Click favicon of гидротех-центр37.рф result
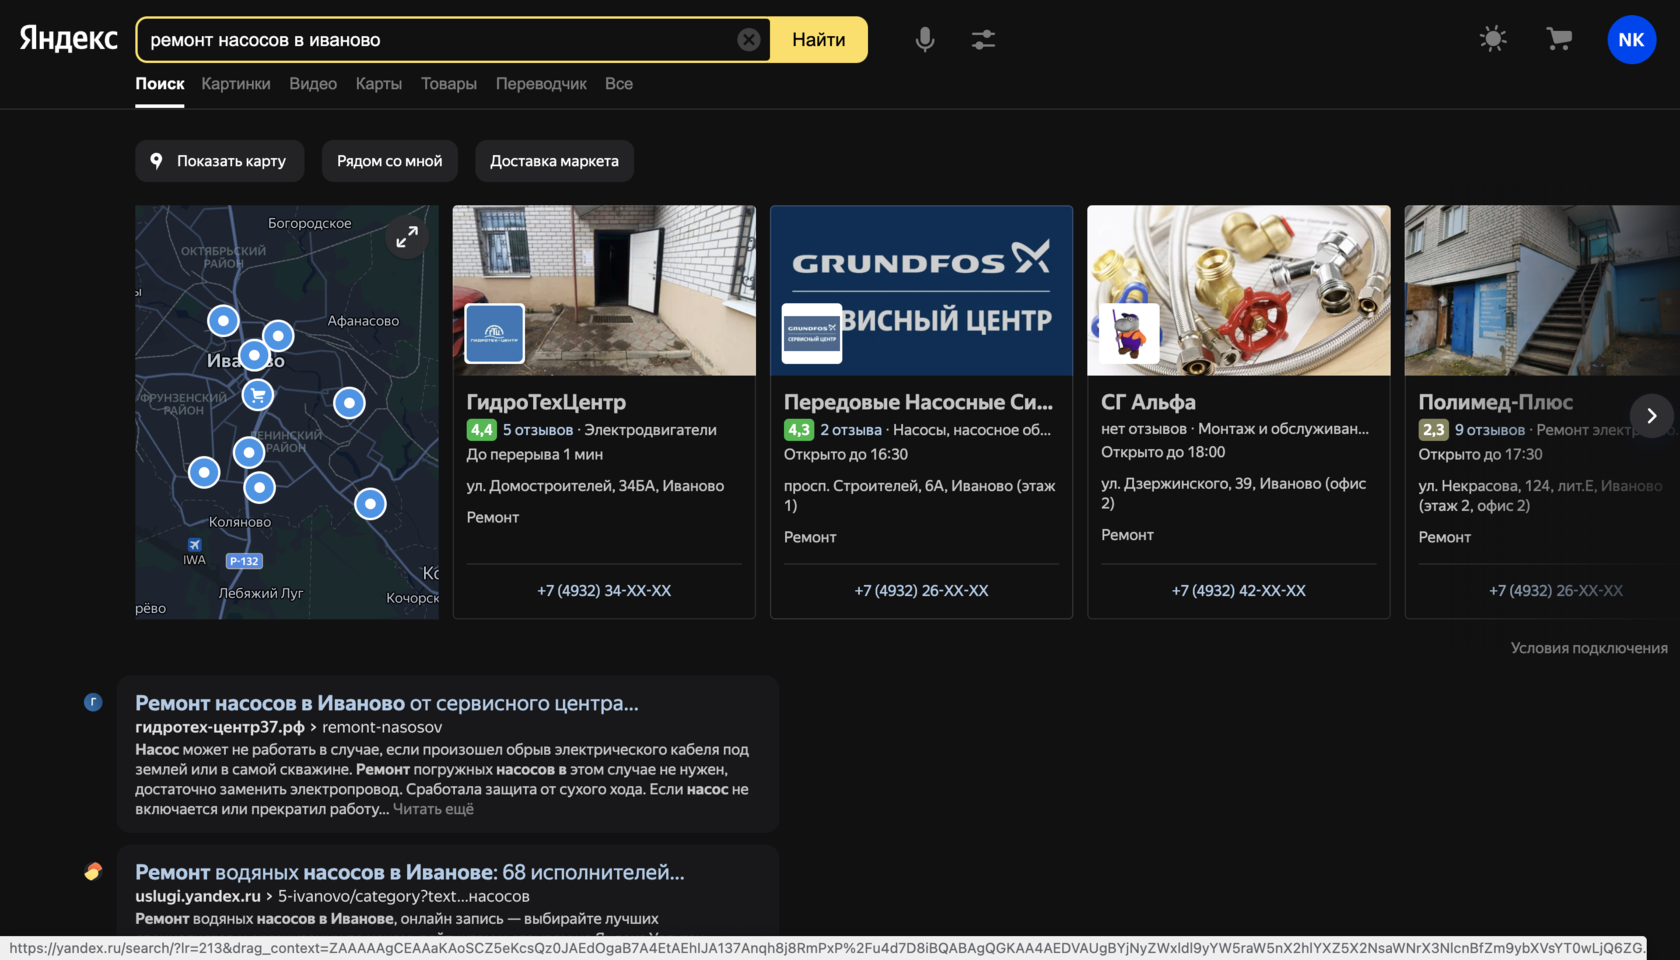The width and height of the screenshot is (1680, 960). click(93, 702)
